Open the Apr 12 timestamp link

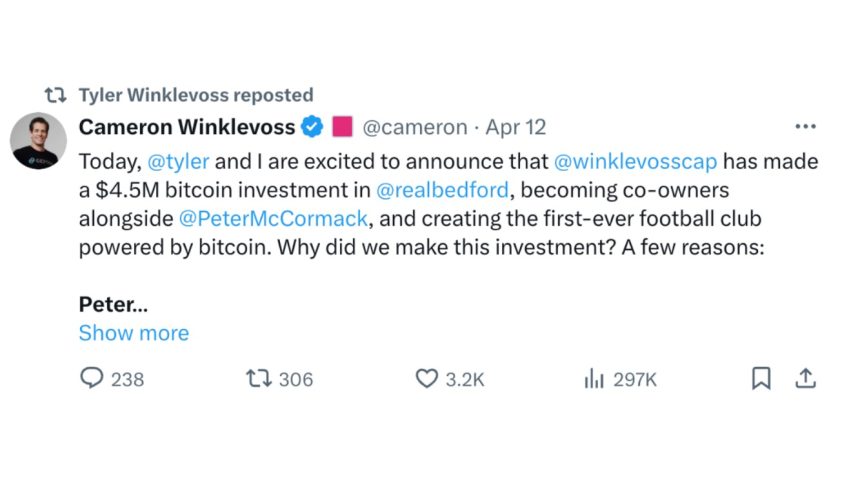[x=516, y=127]
